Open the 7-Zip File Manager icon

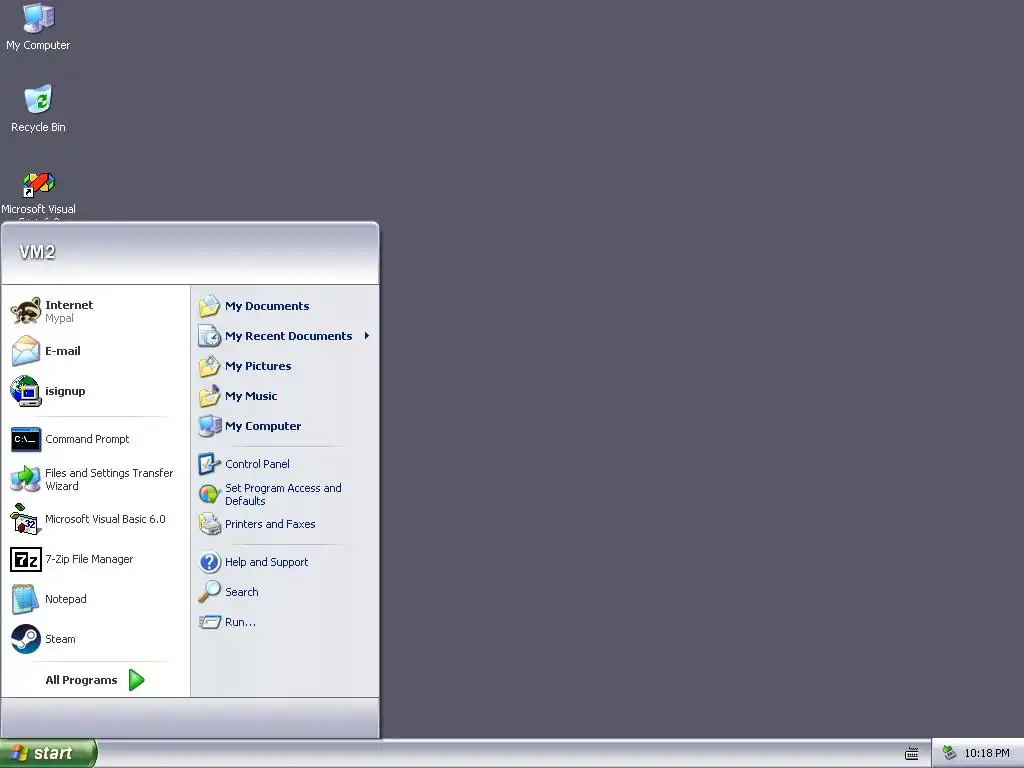[x=26, y=560]
